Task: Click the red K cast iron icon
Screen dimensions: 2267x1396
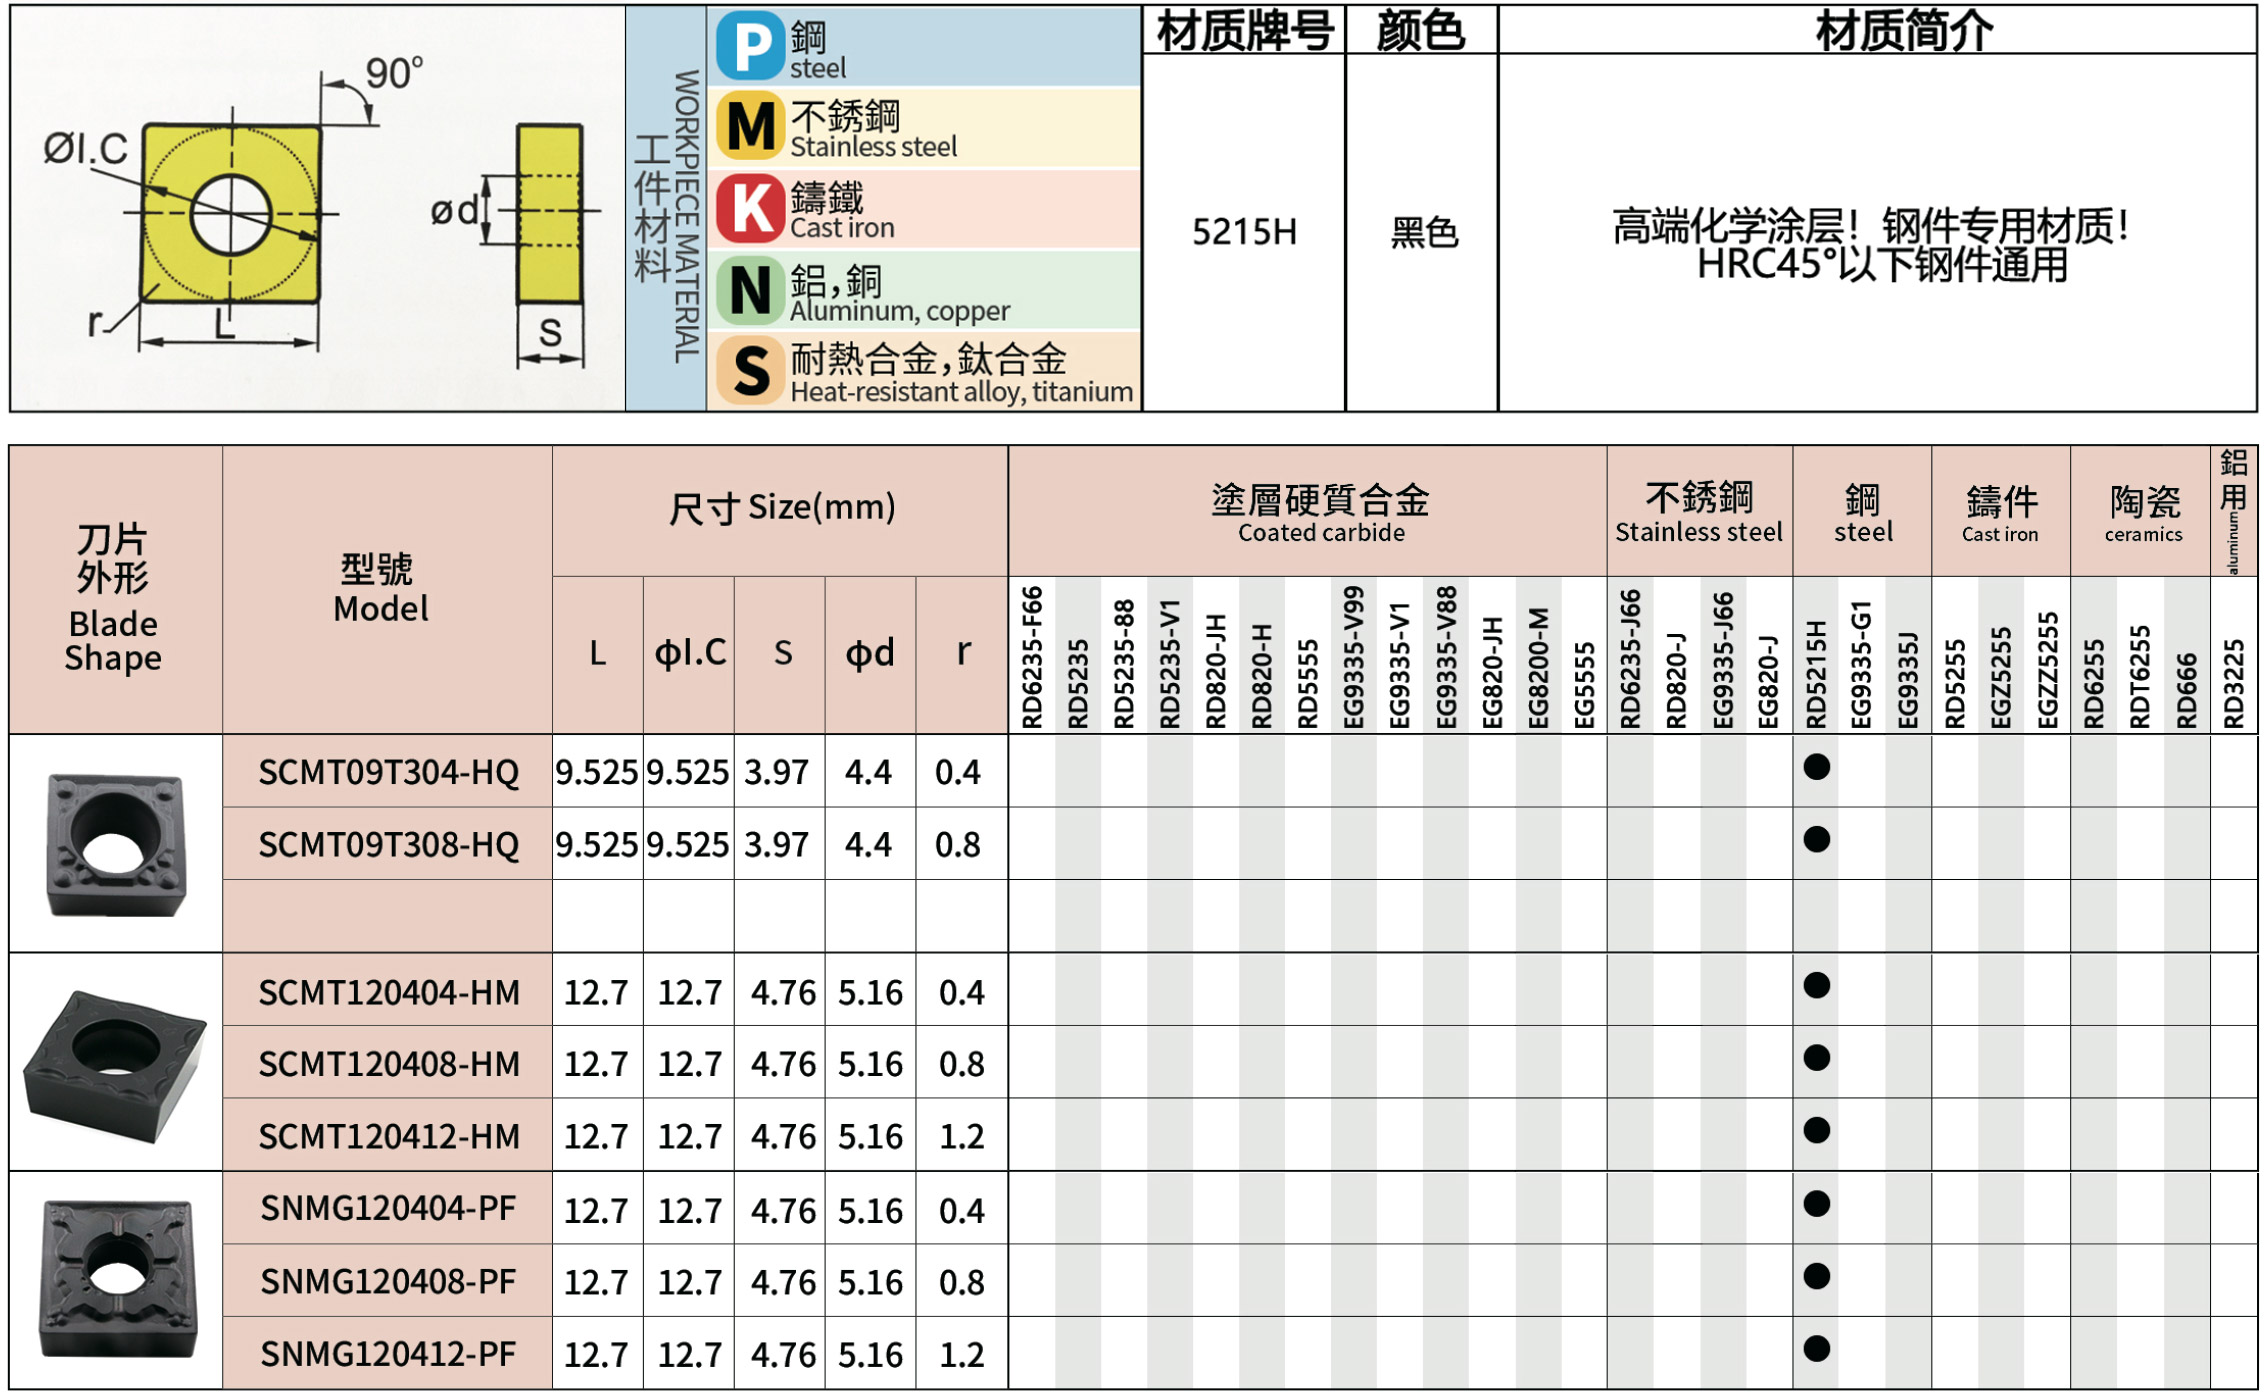Action: [750, 208]
